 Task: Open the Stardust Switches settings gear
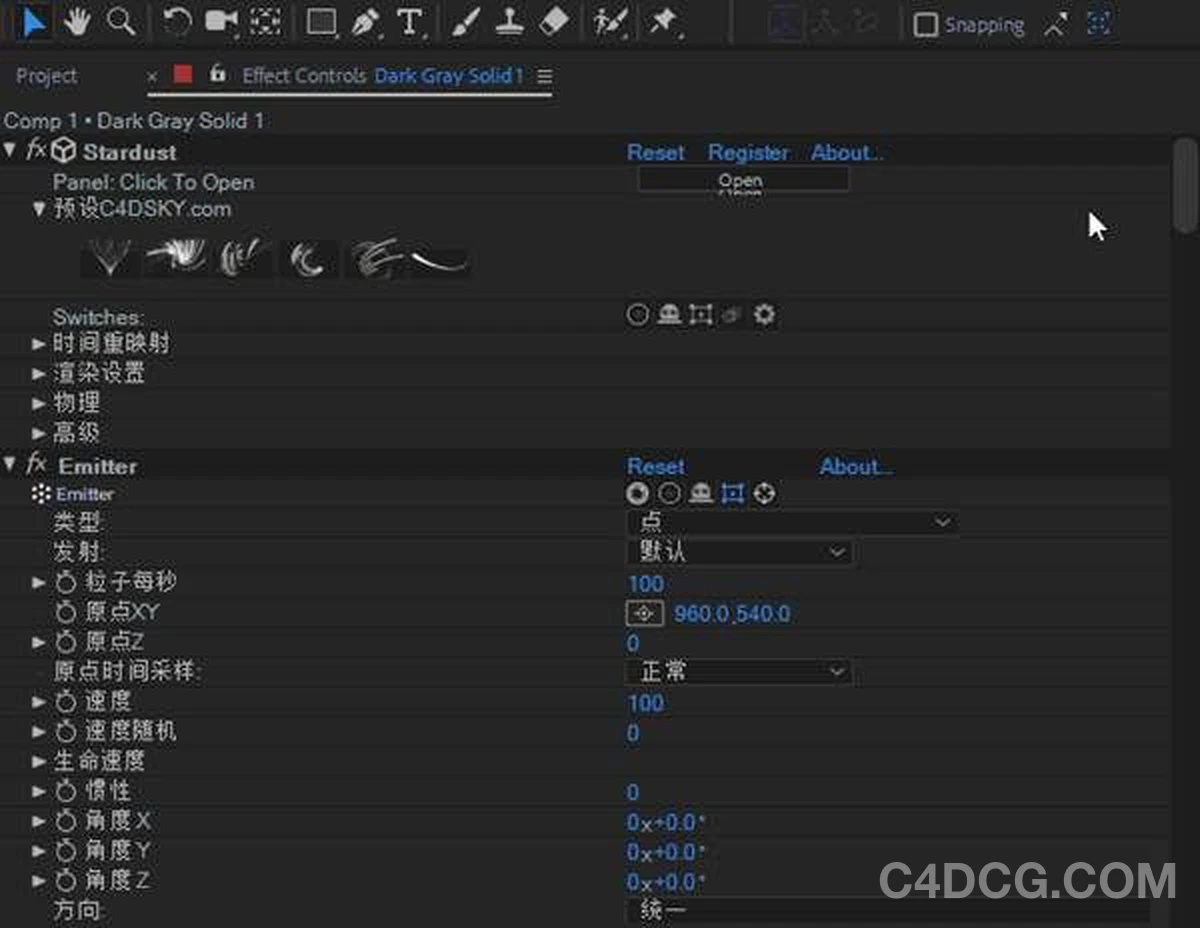[x=765, y=314]
